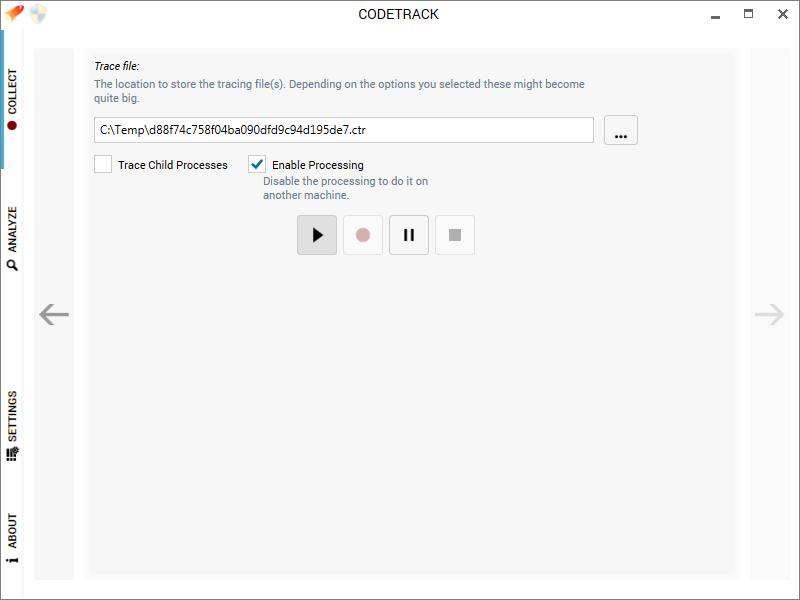Click the red record button

click(363, 235)
